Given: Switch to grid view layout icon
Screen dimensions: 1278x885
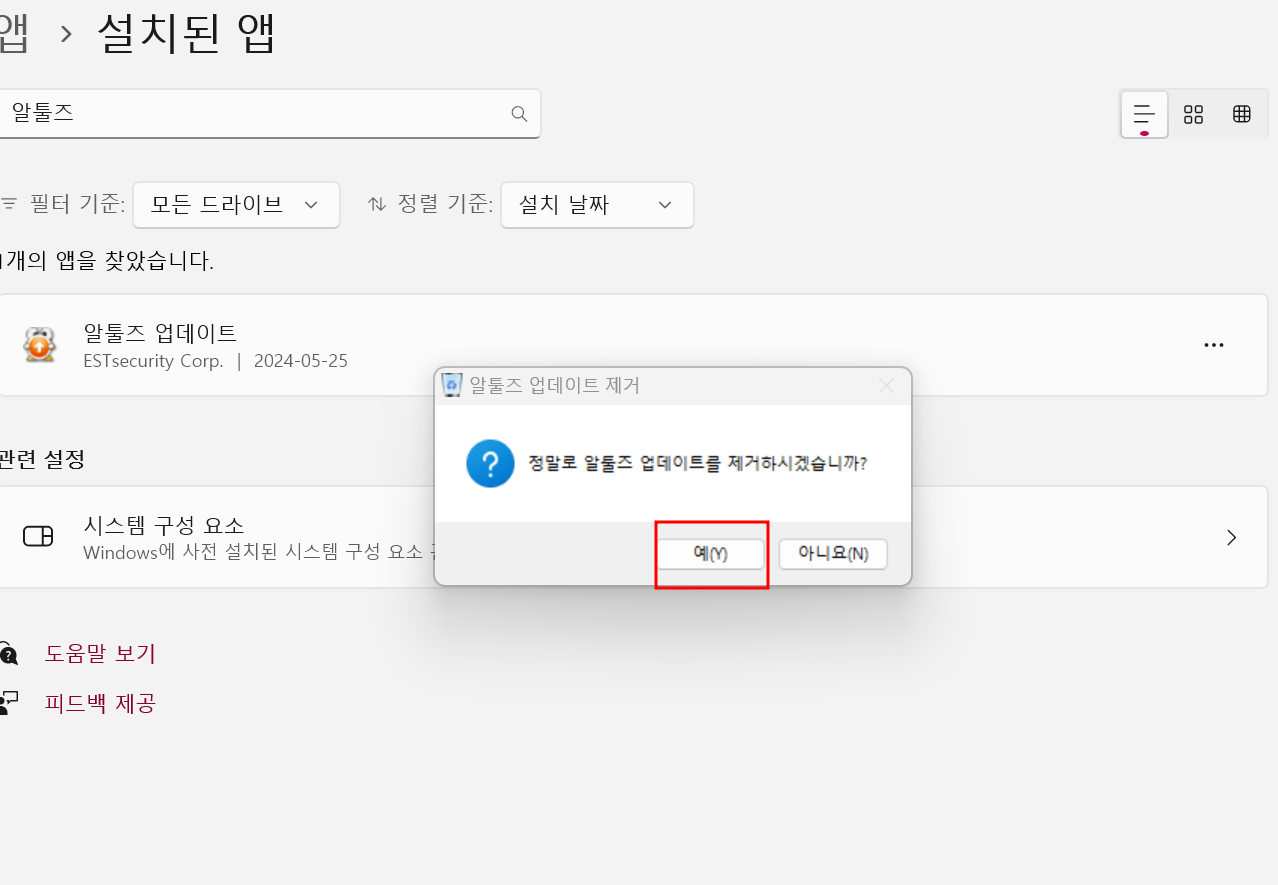Looking at the screenshot, I should (1193, 114).
